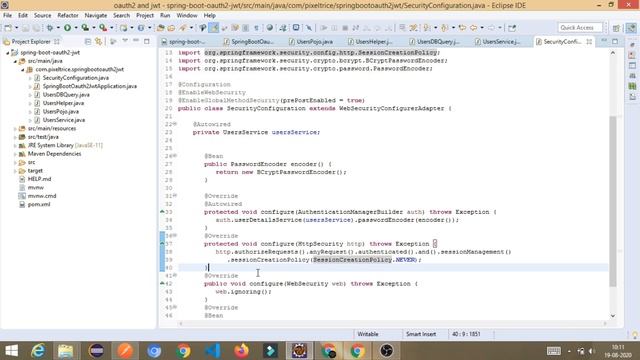
Task: Click the Debug bug icon in toolbar
Action: (x=50, y=28)
